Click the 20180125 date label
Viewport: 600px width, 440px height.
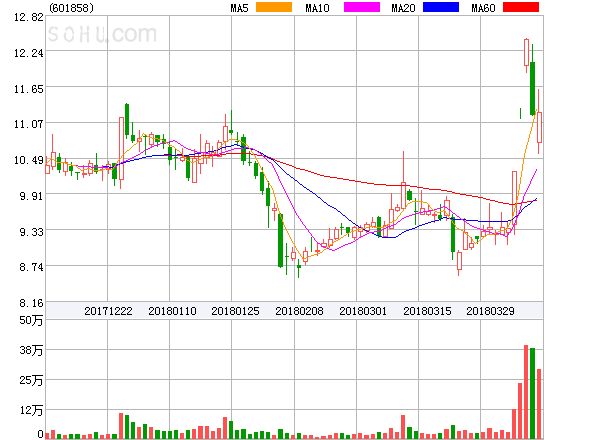click(x=235, y=311)
